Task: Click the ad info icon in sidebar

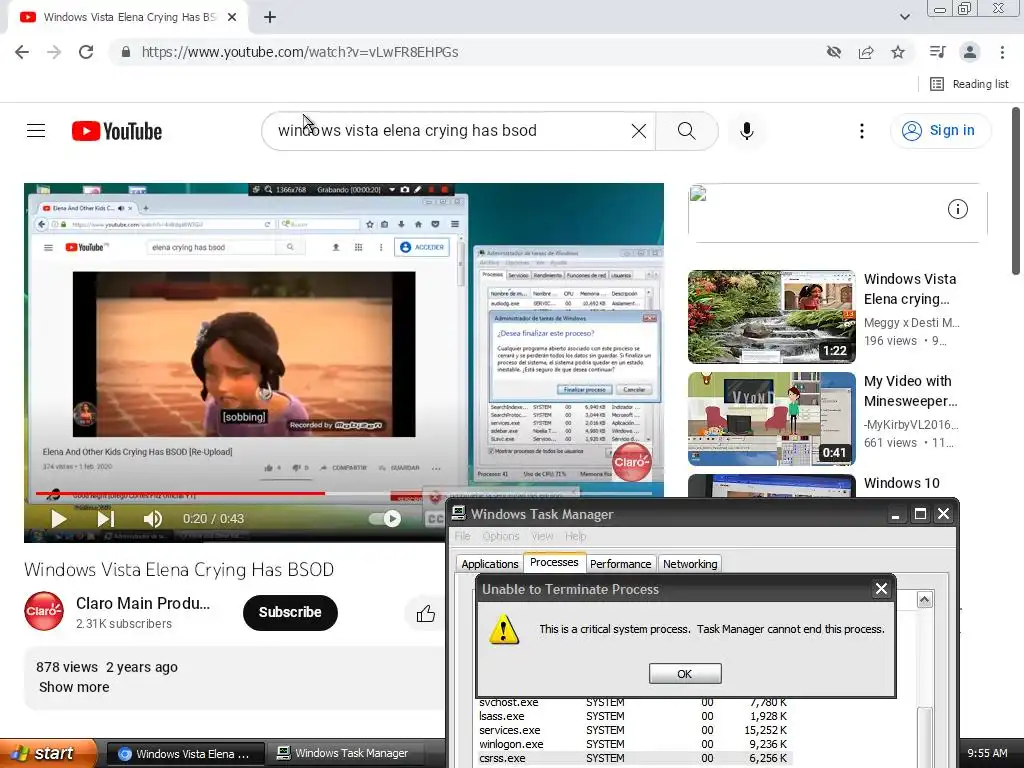Action: coord(957,209)
